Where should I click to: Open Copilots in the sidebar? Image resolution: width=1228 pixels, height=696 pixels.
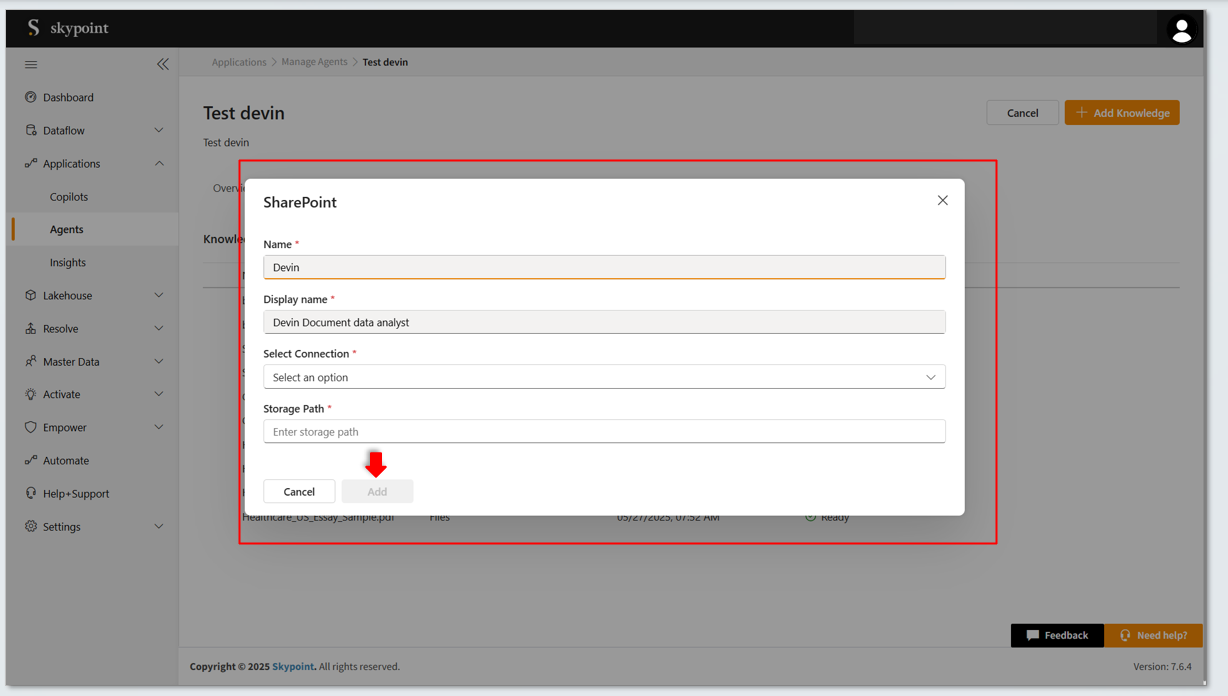click(x=69, y=197)
